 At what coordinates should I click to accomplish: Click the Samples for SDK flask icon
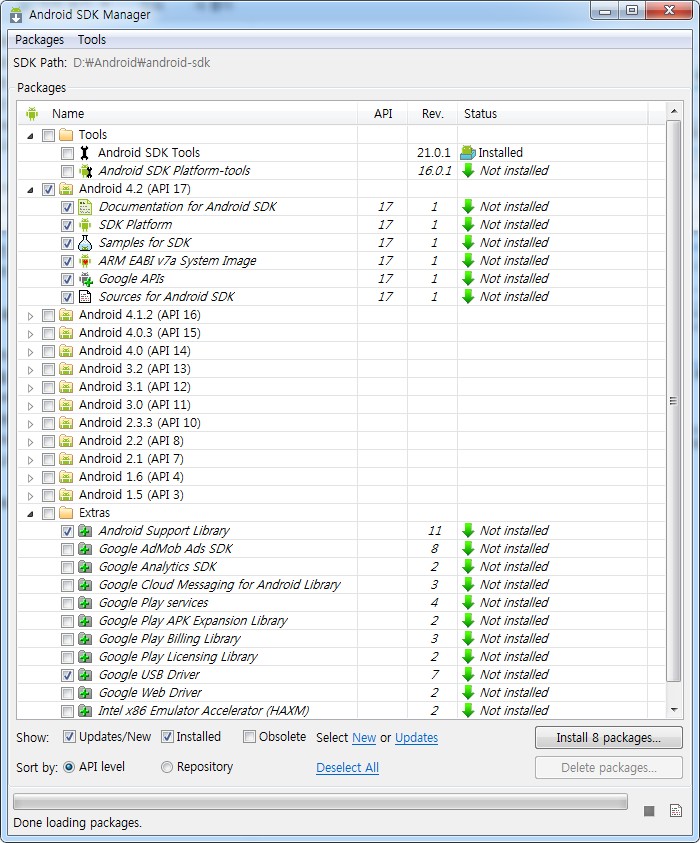point(85,243)
